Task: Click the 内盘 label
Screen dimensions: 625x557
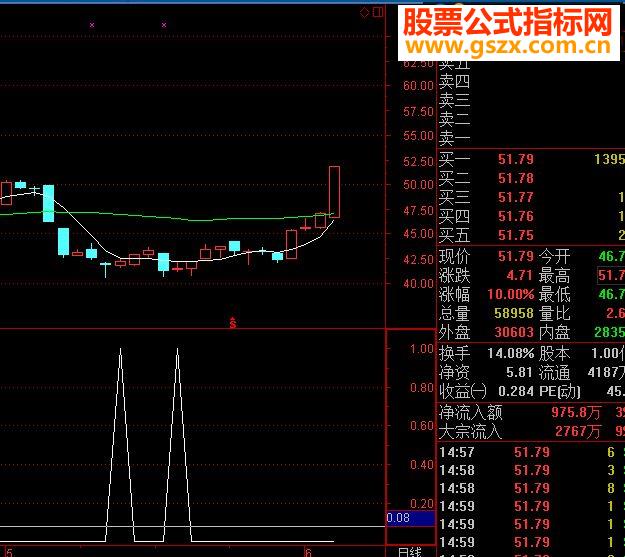Action: (555, 333)
